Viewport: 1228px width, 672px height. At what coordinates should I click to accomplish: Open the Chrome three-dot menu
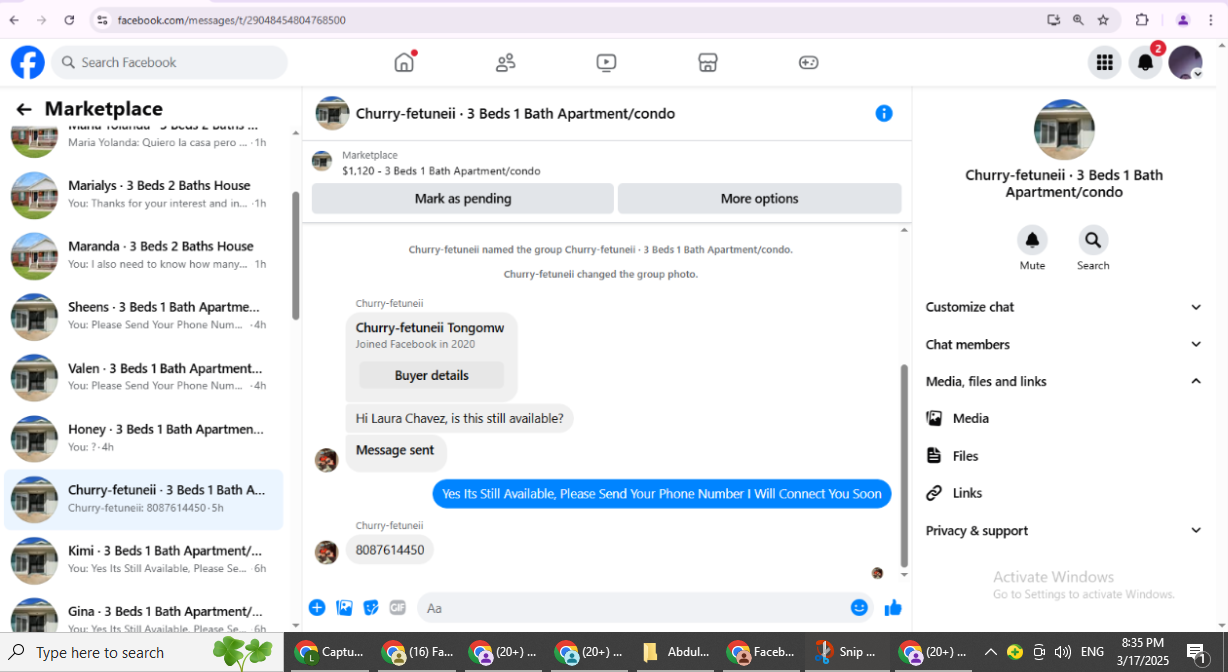[1211, 20]
